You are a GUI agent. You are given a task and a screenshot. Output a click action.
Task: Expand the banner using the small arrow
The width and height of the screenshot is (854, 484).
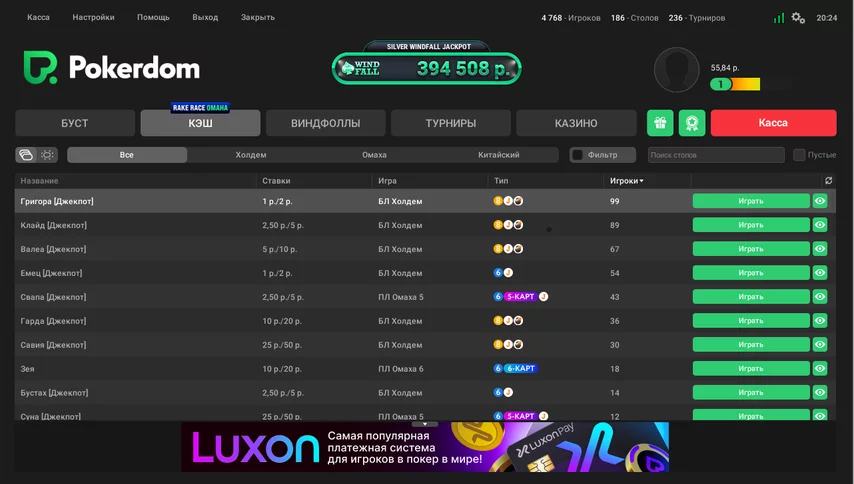(425, 424)
